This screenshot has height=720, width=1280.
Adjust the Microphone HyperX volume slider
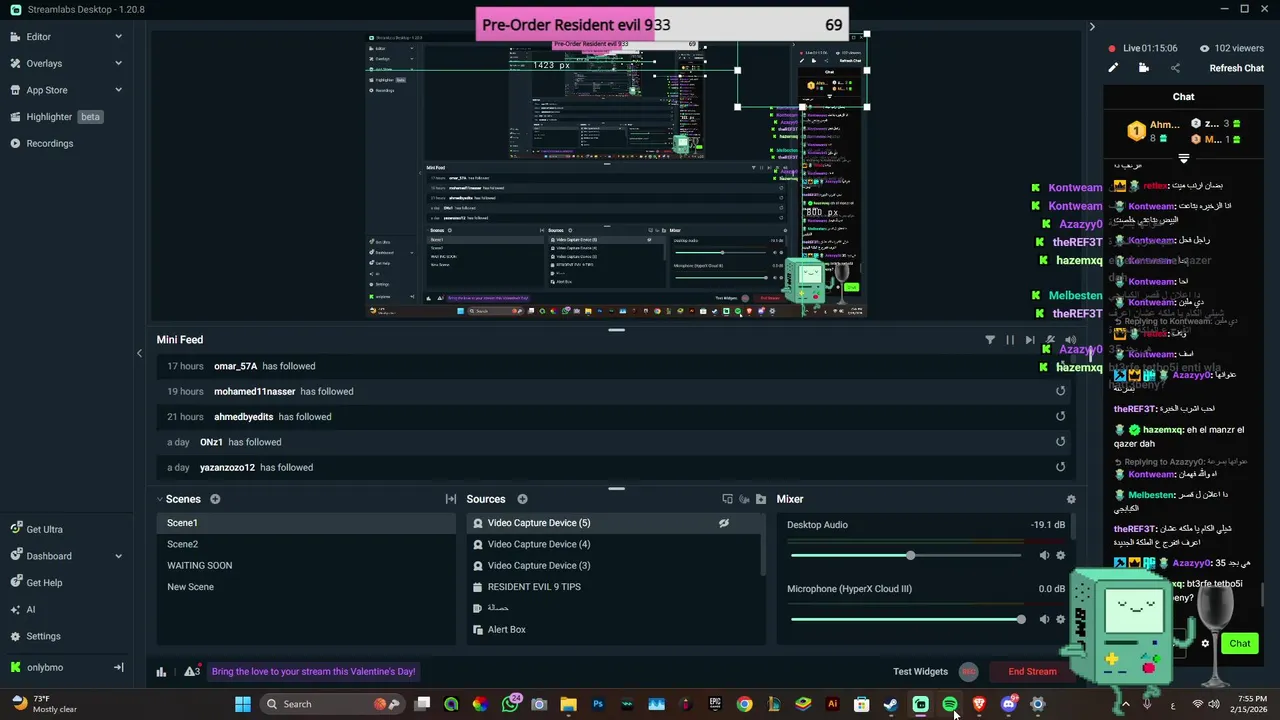pos(908,619)
